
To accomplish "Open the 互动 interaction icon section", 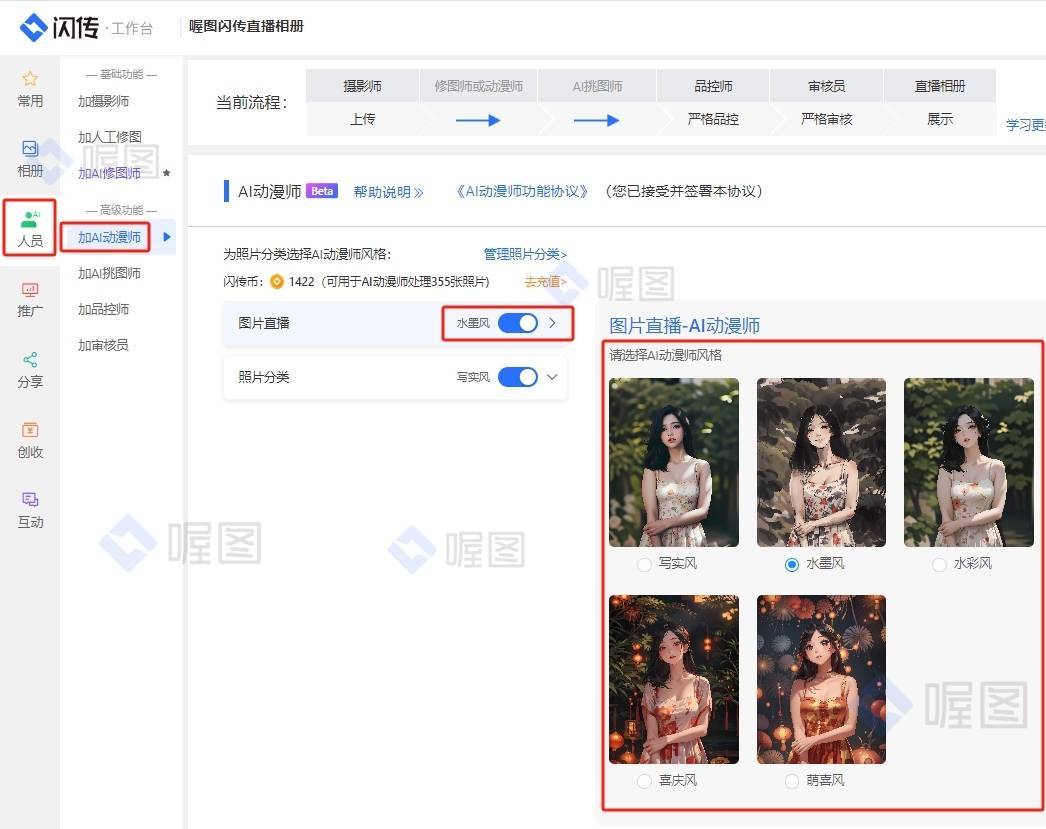I will [30, 510].
